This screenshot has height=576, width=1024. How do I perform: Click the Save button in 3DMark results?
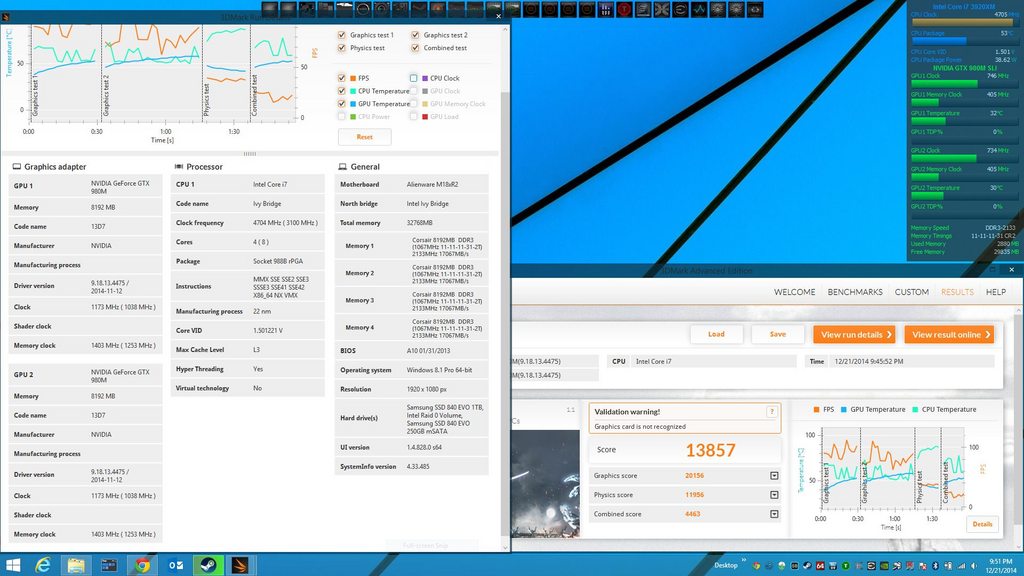pos(777,334)
